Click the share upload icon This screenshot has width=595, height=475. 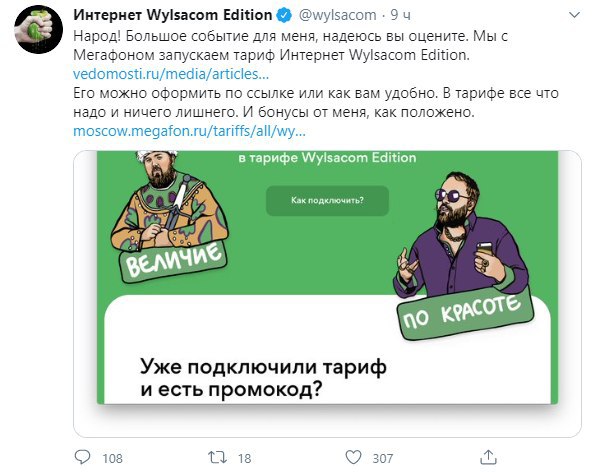[x=488, y=457]
